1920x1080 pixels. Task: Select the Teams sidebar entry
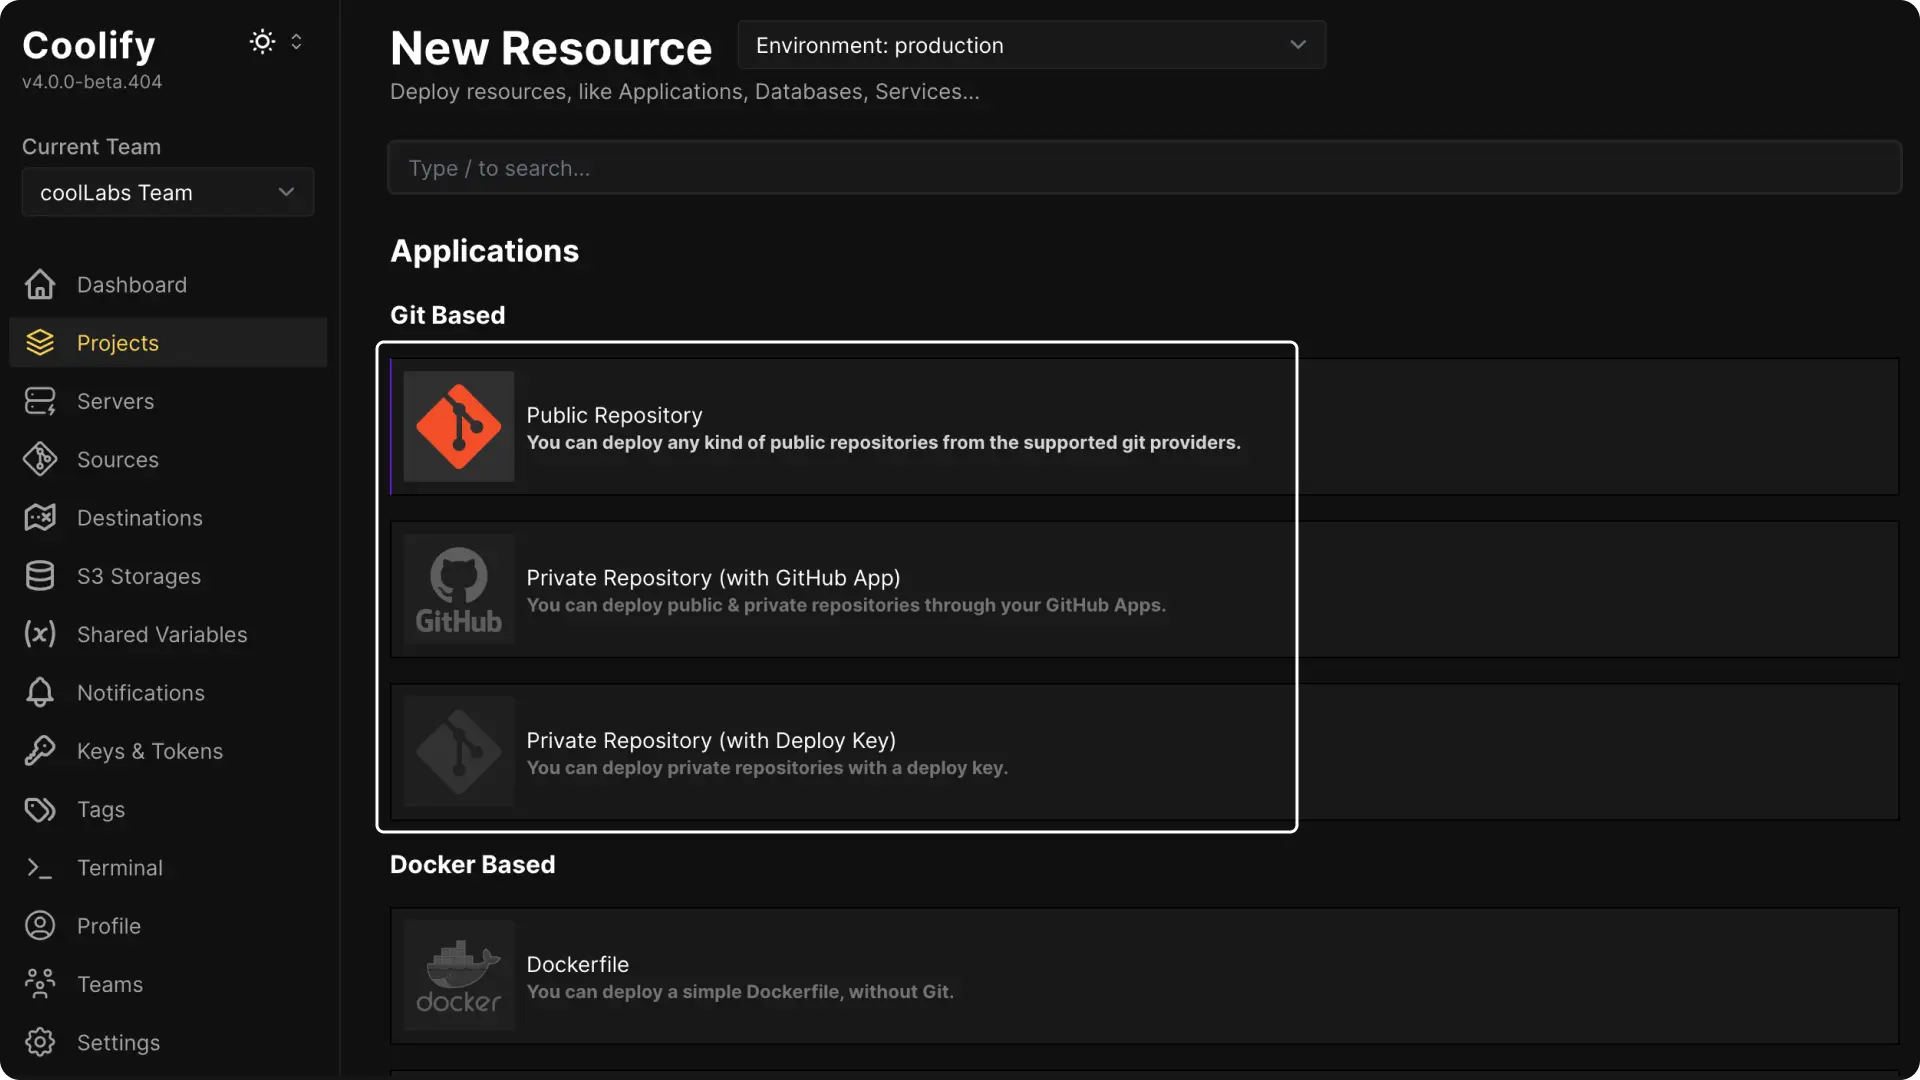click(x=109, y=983)
